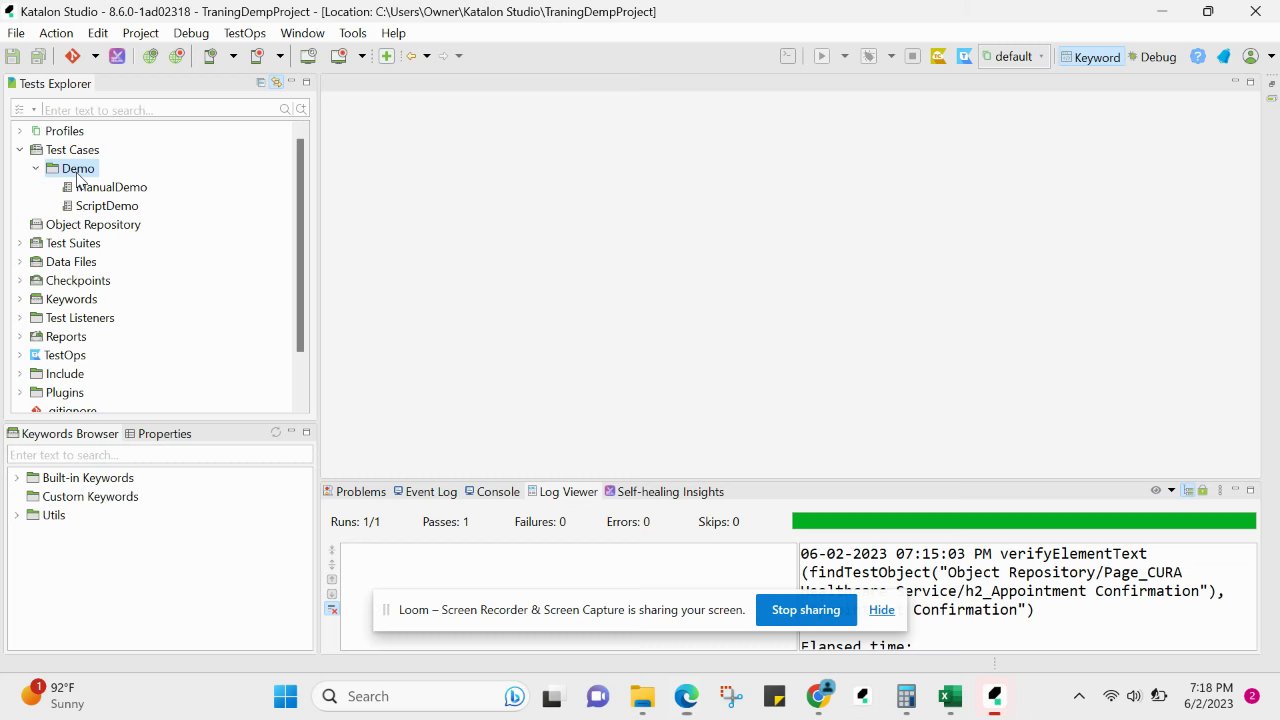Click the Save toolbar icon
Screen dimensions: 1280x720
tap(13, 56)
